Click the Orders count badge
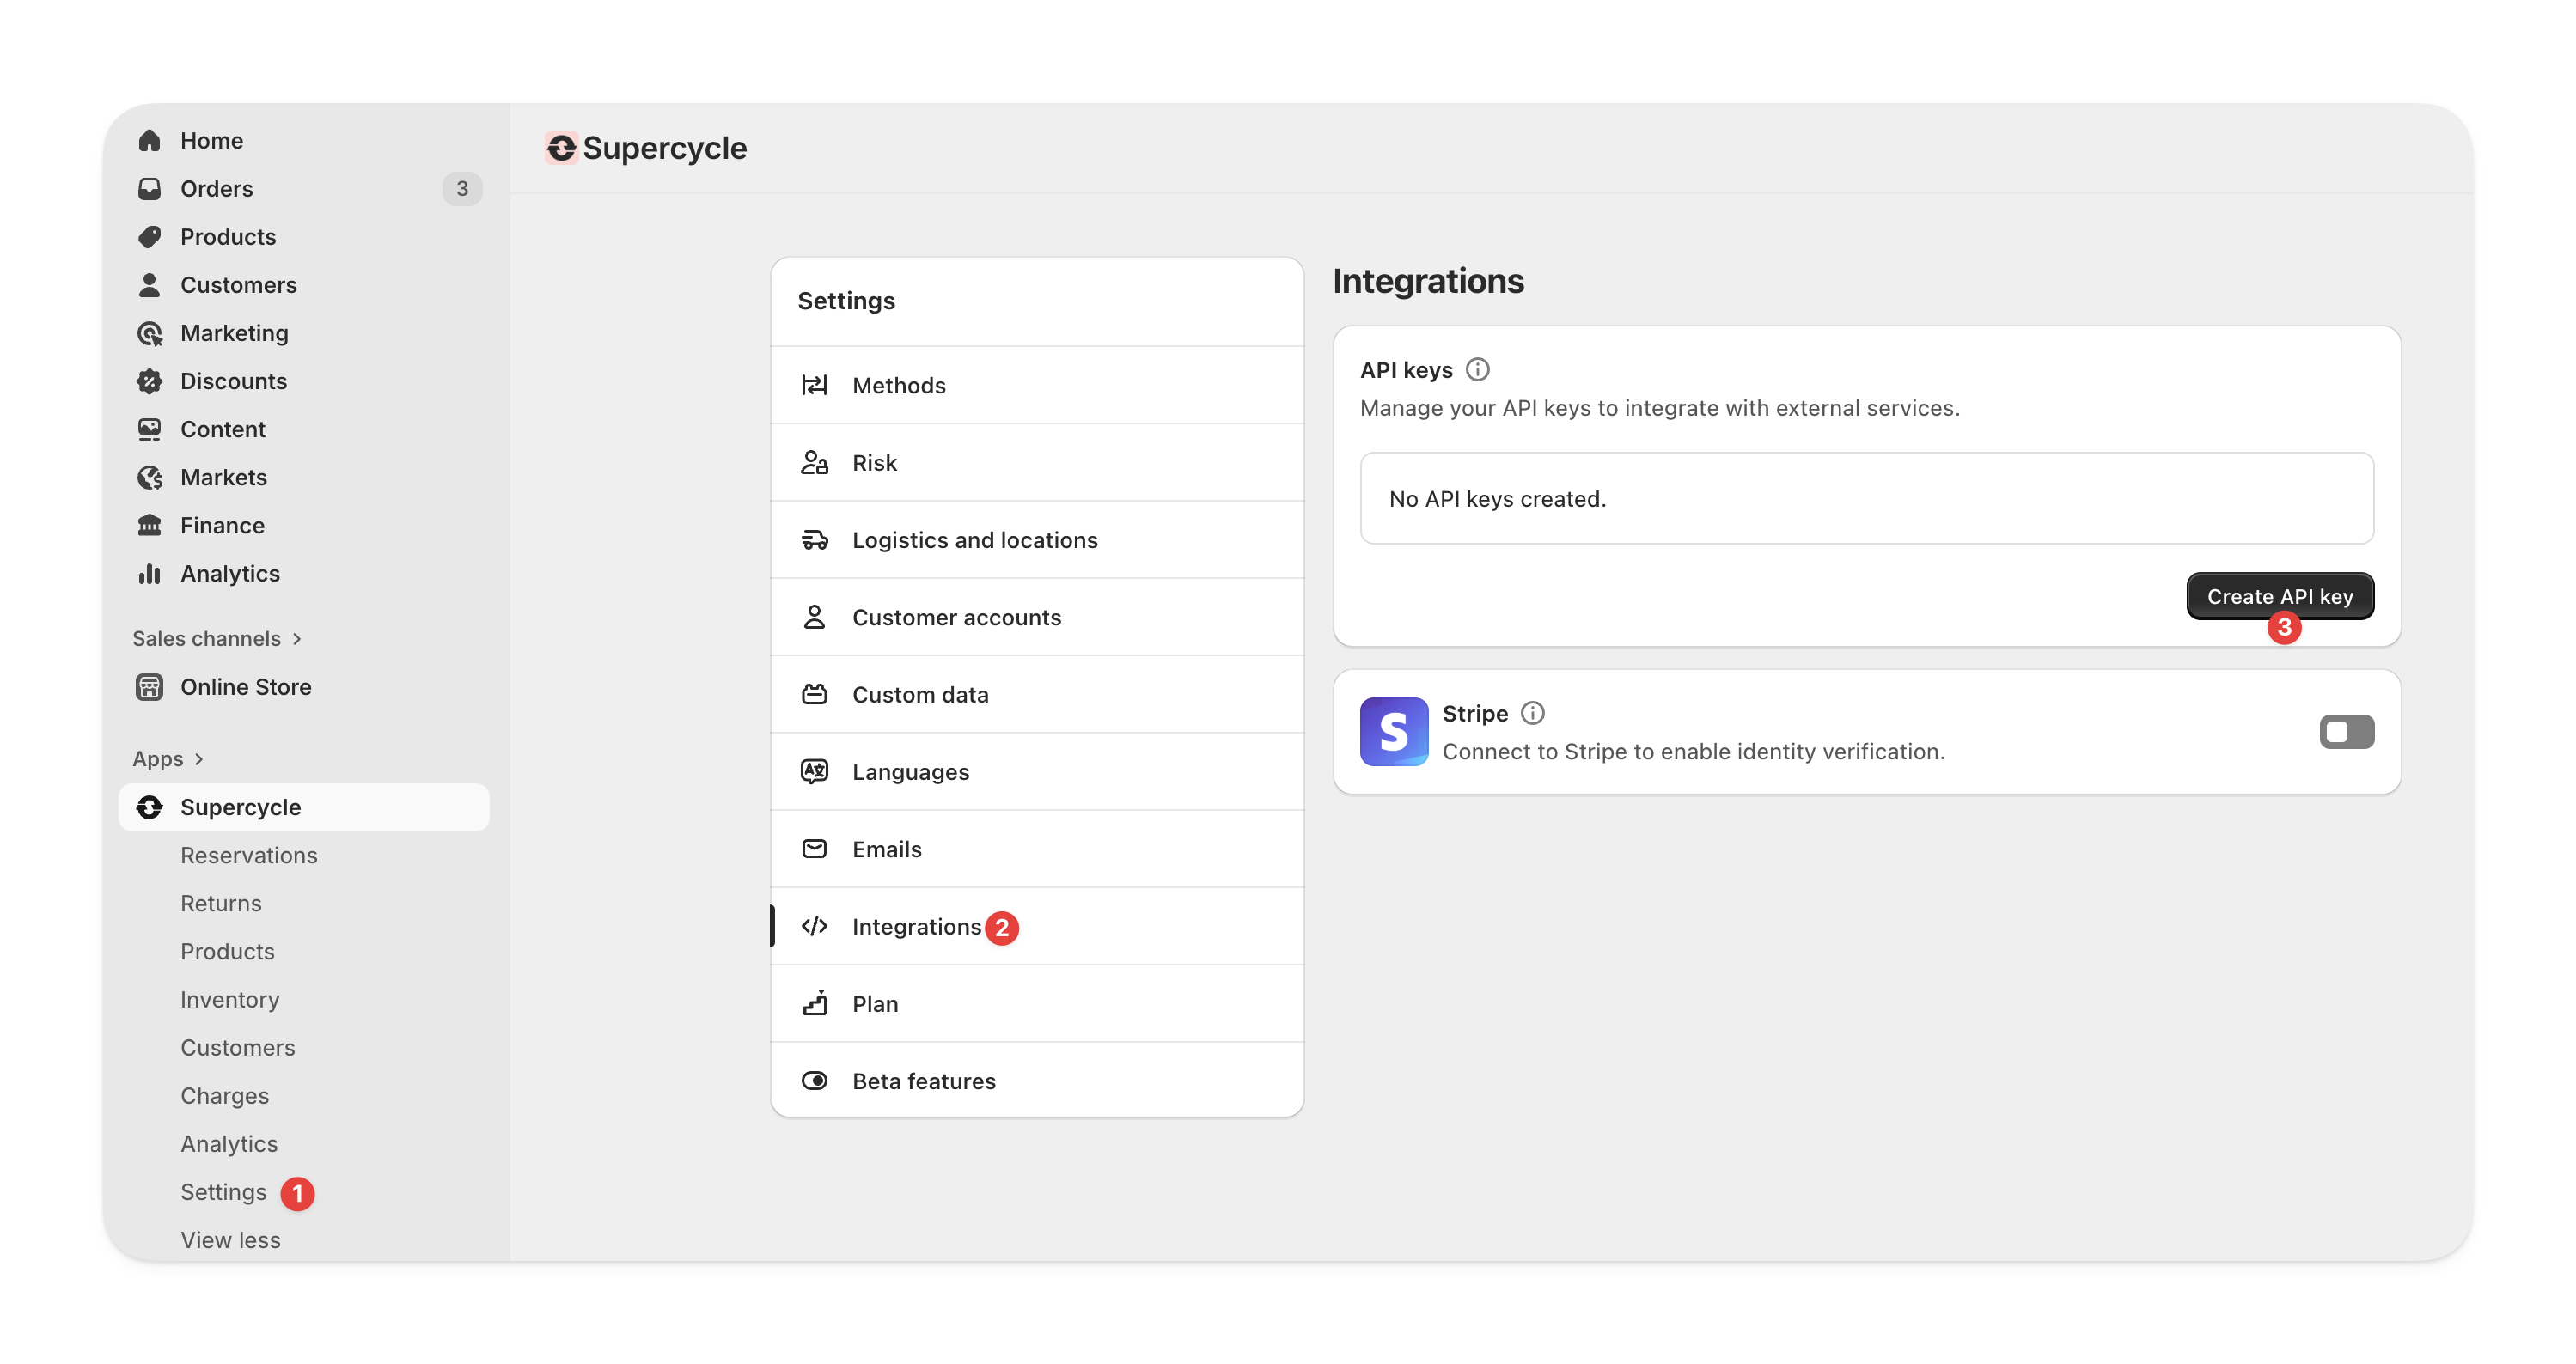2576x1364 pixels. (462, 189)
